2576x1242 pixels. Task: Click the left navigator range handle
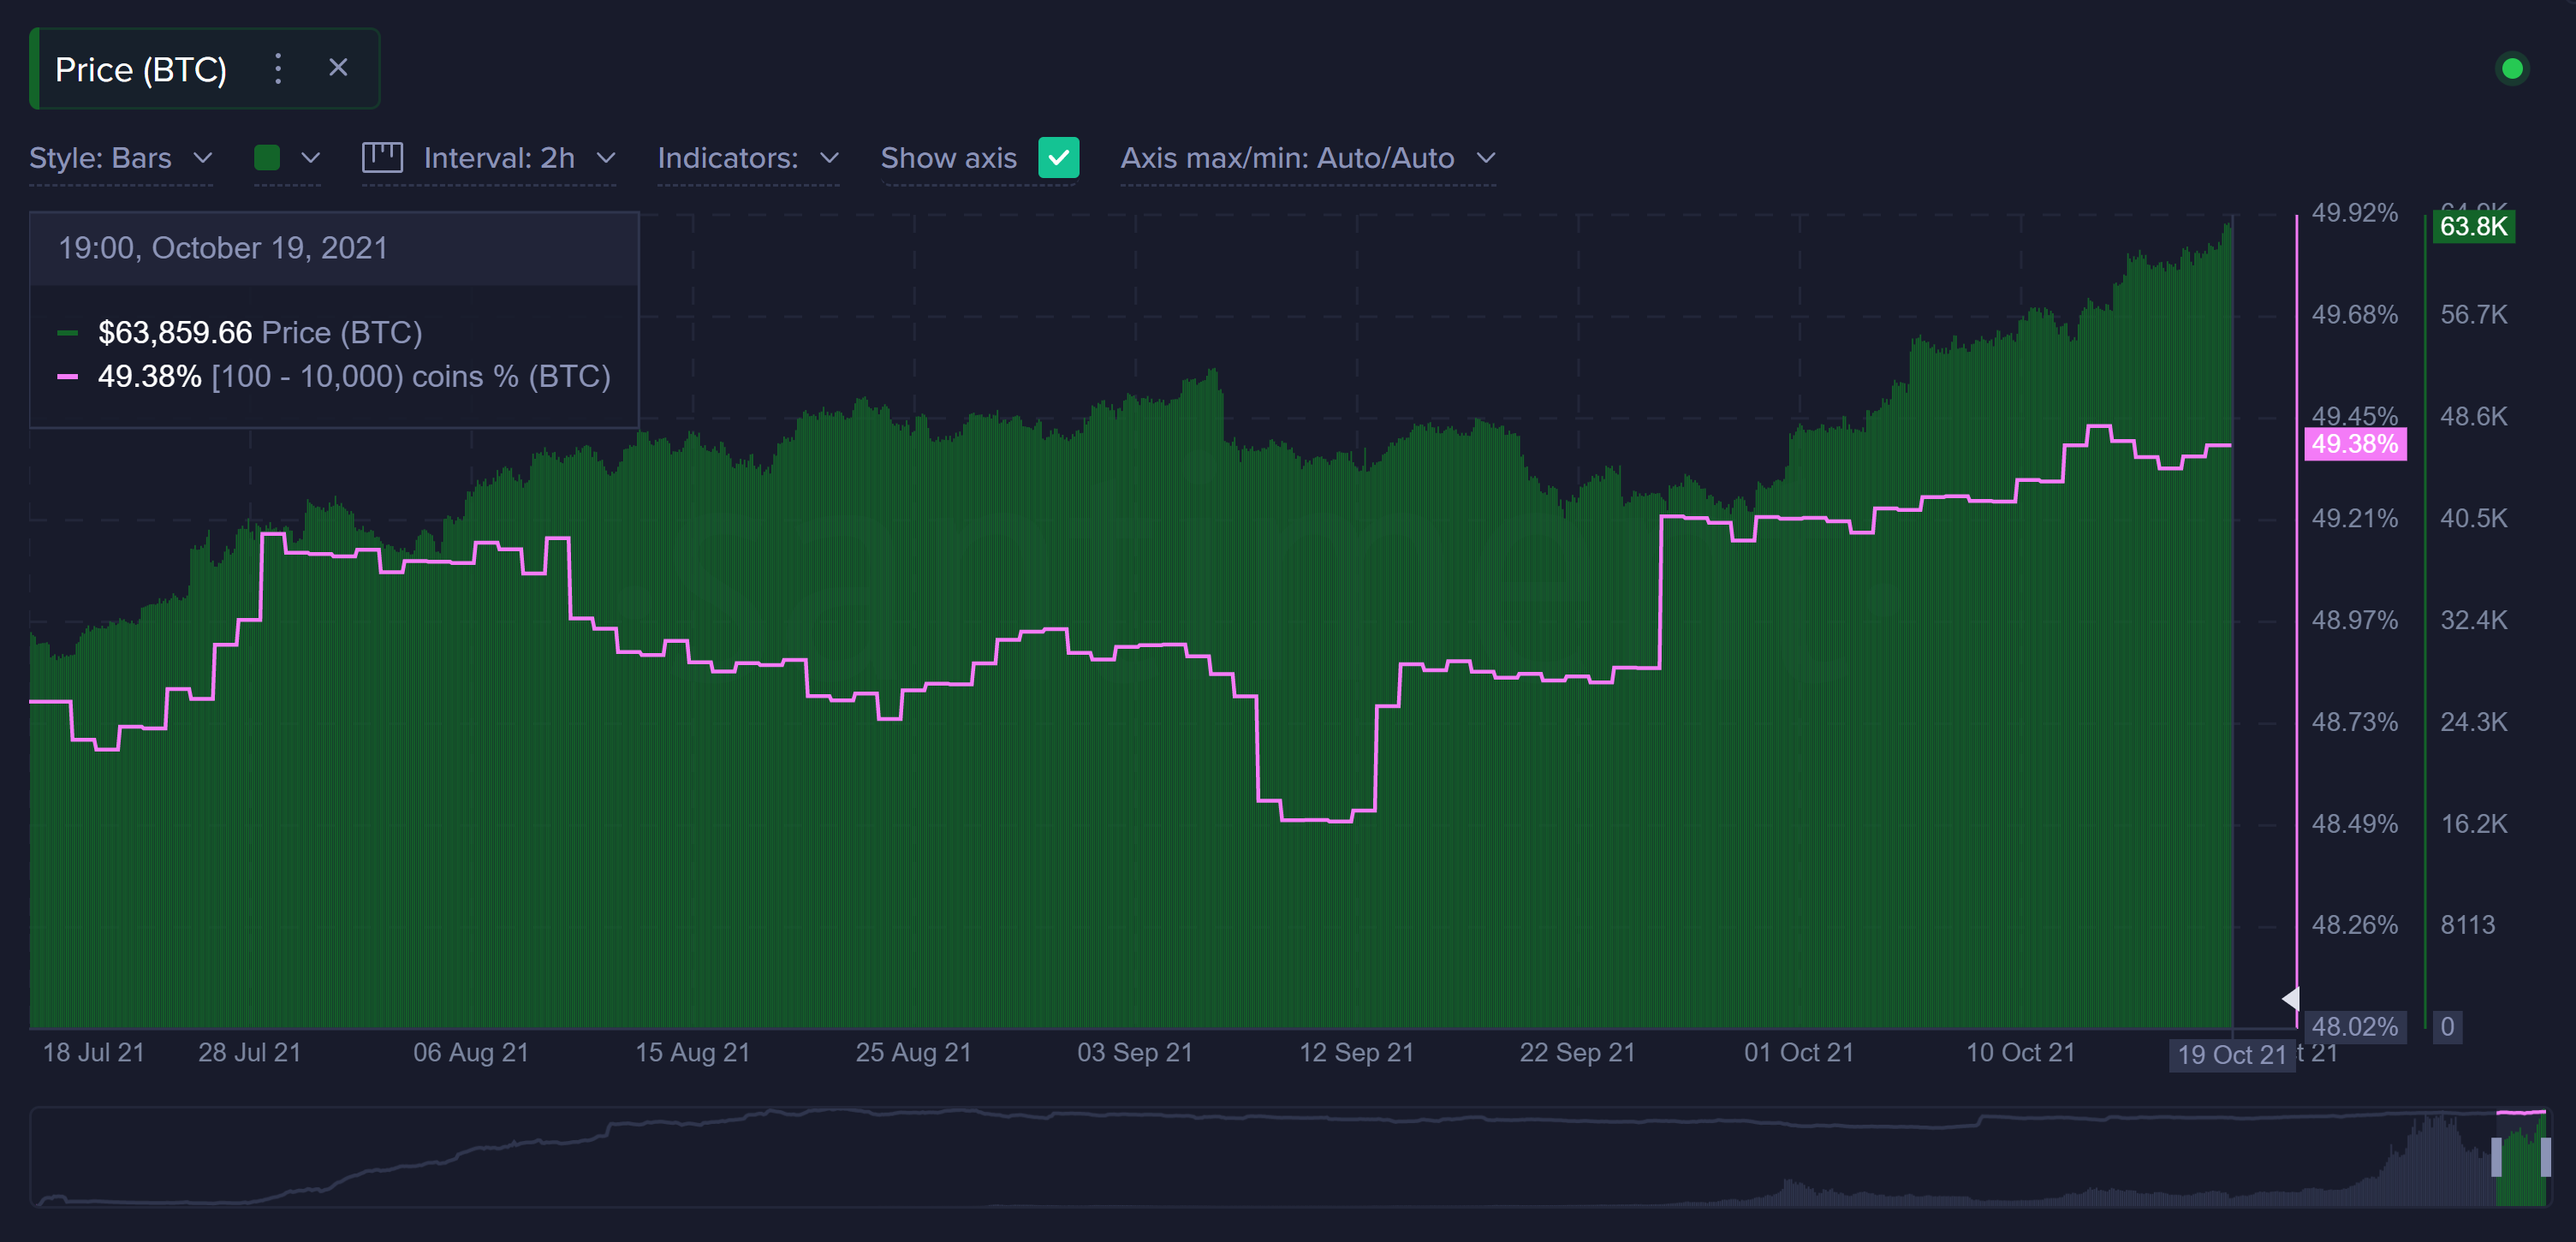point(2496,1158)
